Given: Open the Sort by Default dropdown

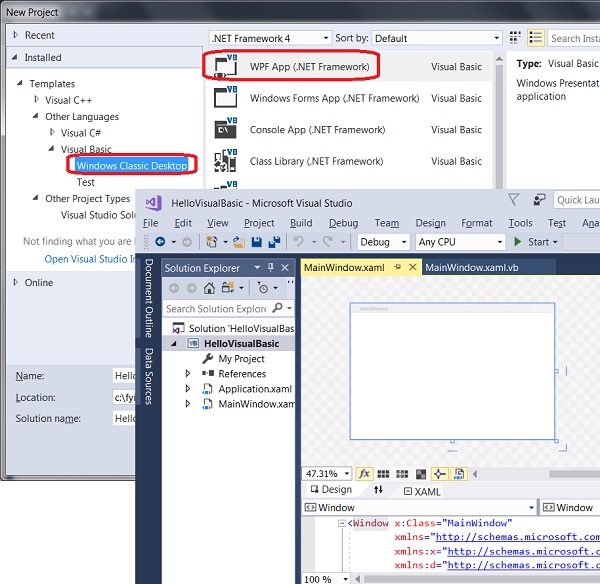Looking at the screenshot, I should 496,38.
